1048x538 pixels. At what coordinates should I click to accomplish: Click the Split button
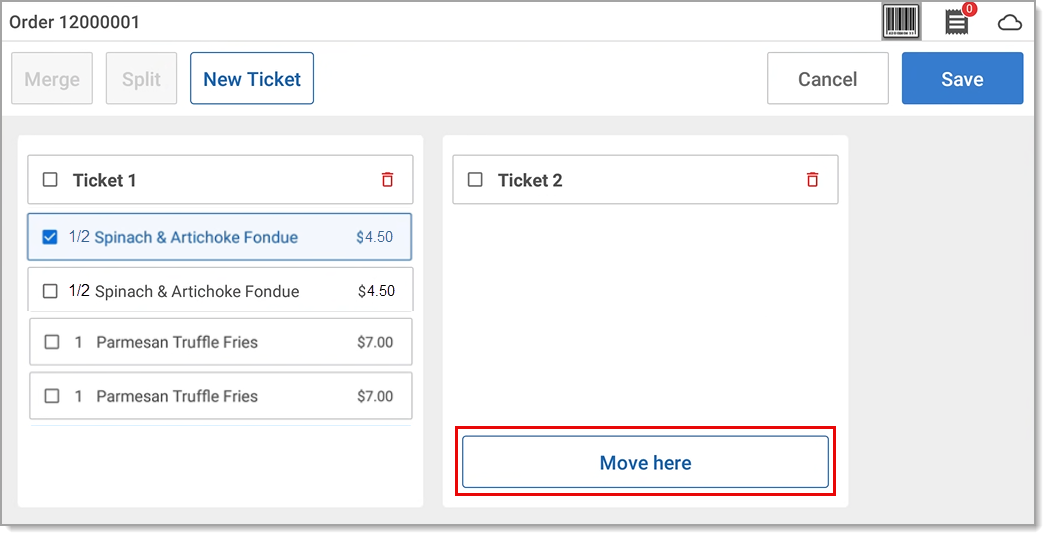tap(141, 79)
